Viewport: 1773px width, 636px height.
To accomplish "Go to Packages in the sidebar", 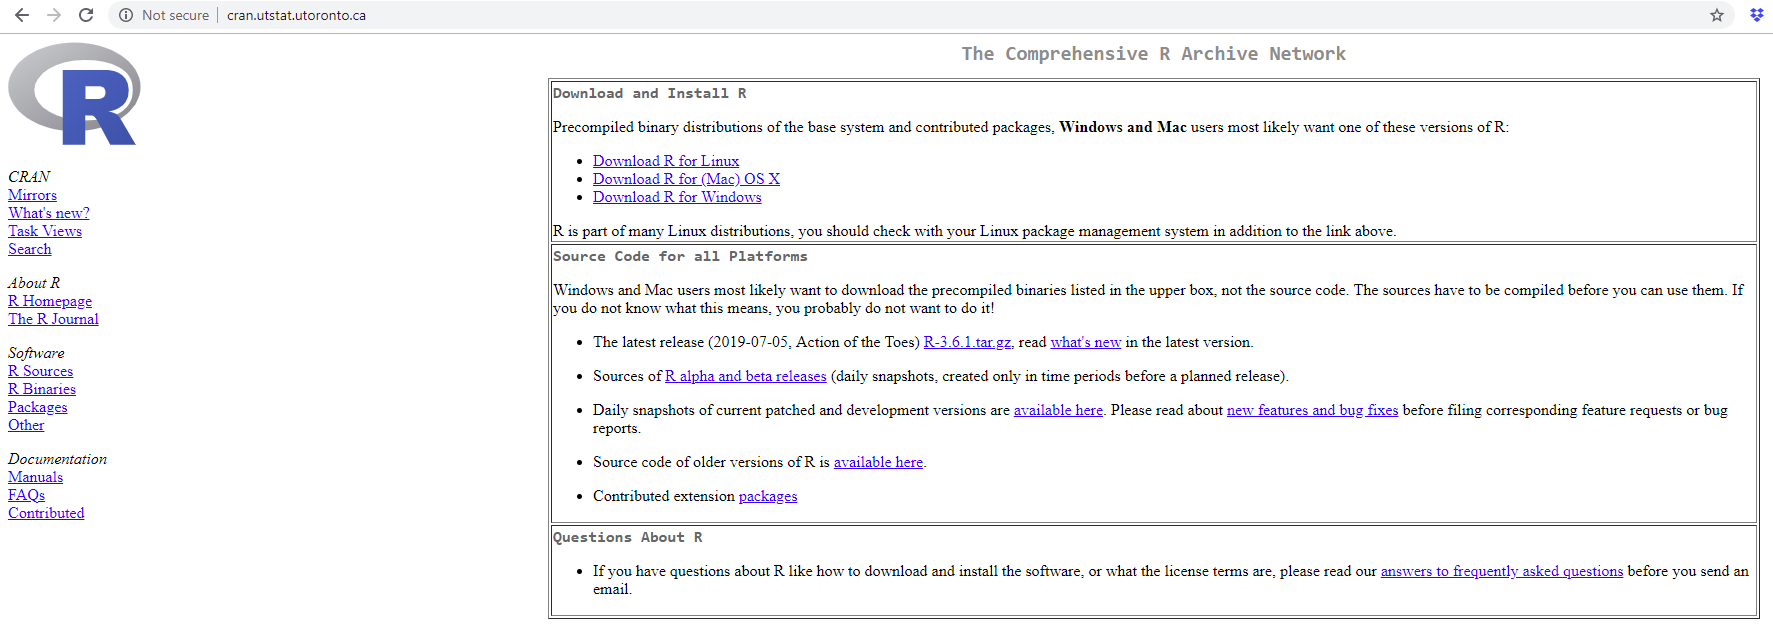I will click(38, 407).
